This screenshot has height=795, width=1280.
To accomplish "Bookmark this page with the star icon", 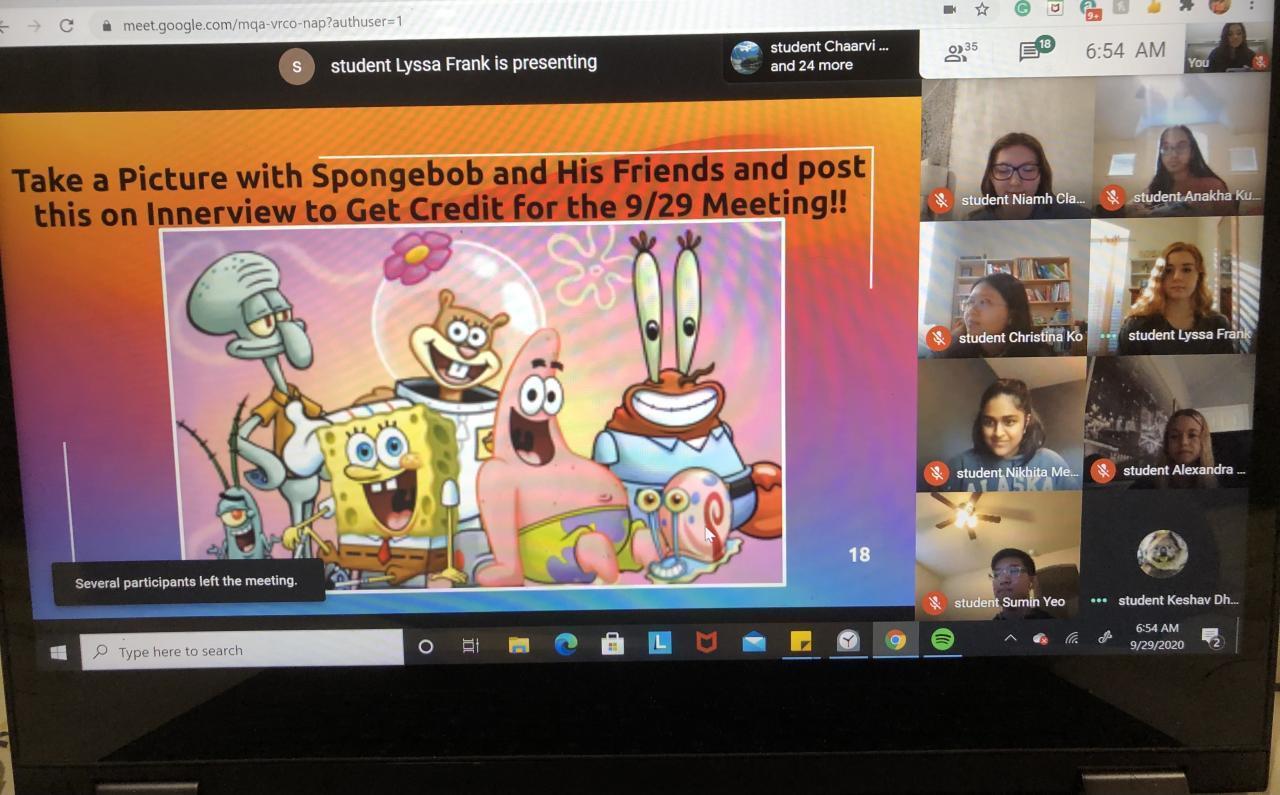I will [x=982, y=9].
